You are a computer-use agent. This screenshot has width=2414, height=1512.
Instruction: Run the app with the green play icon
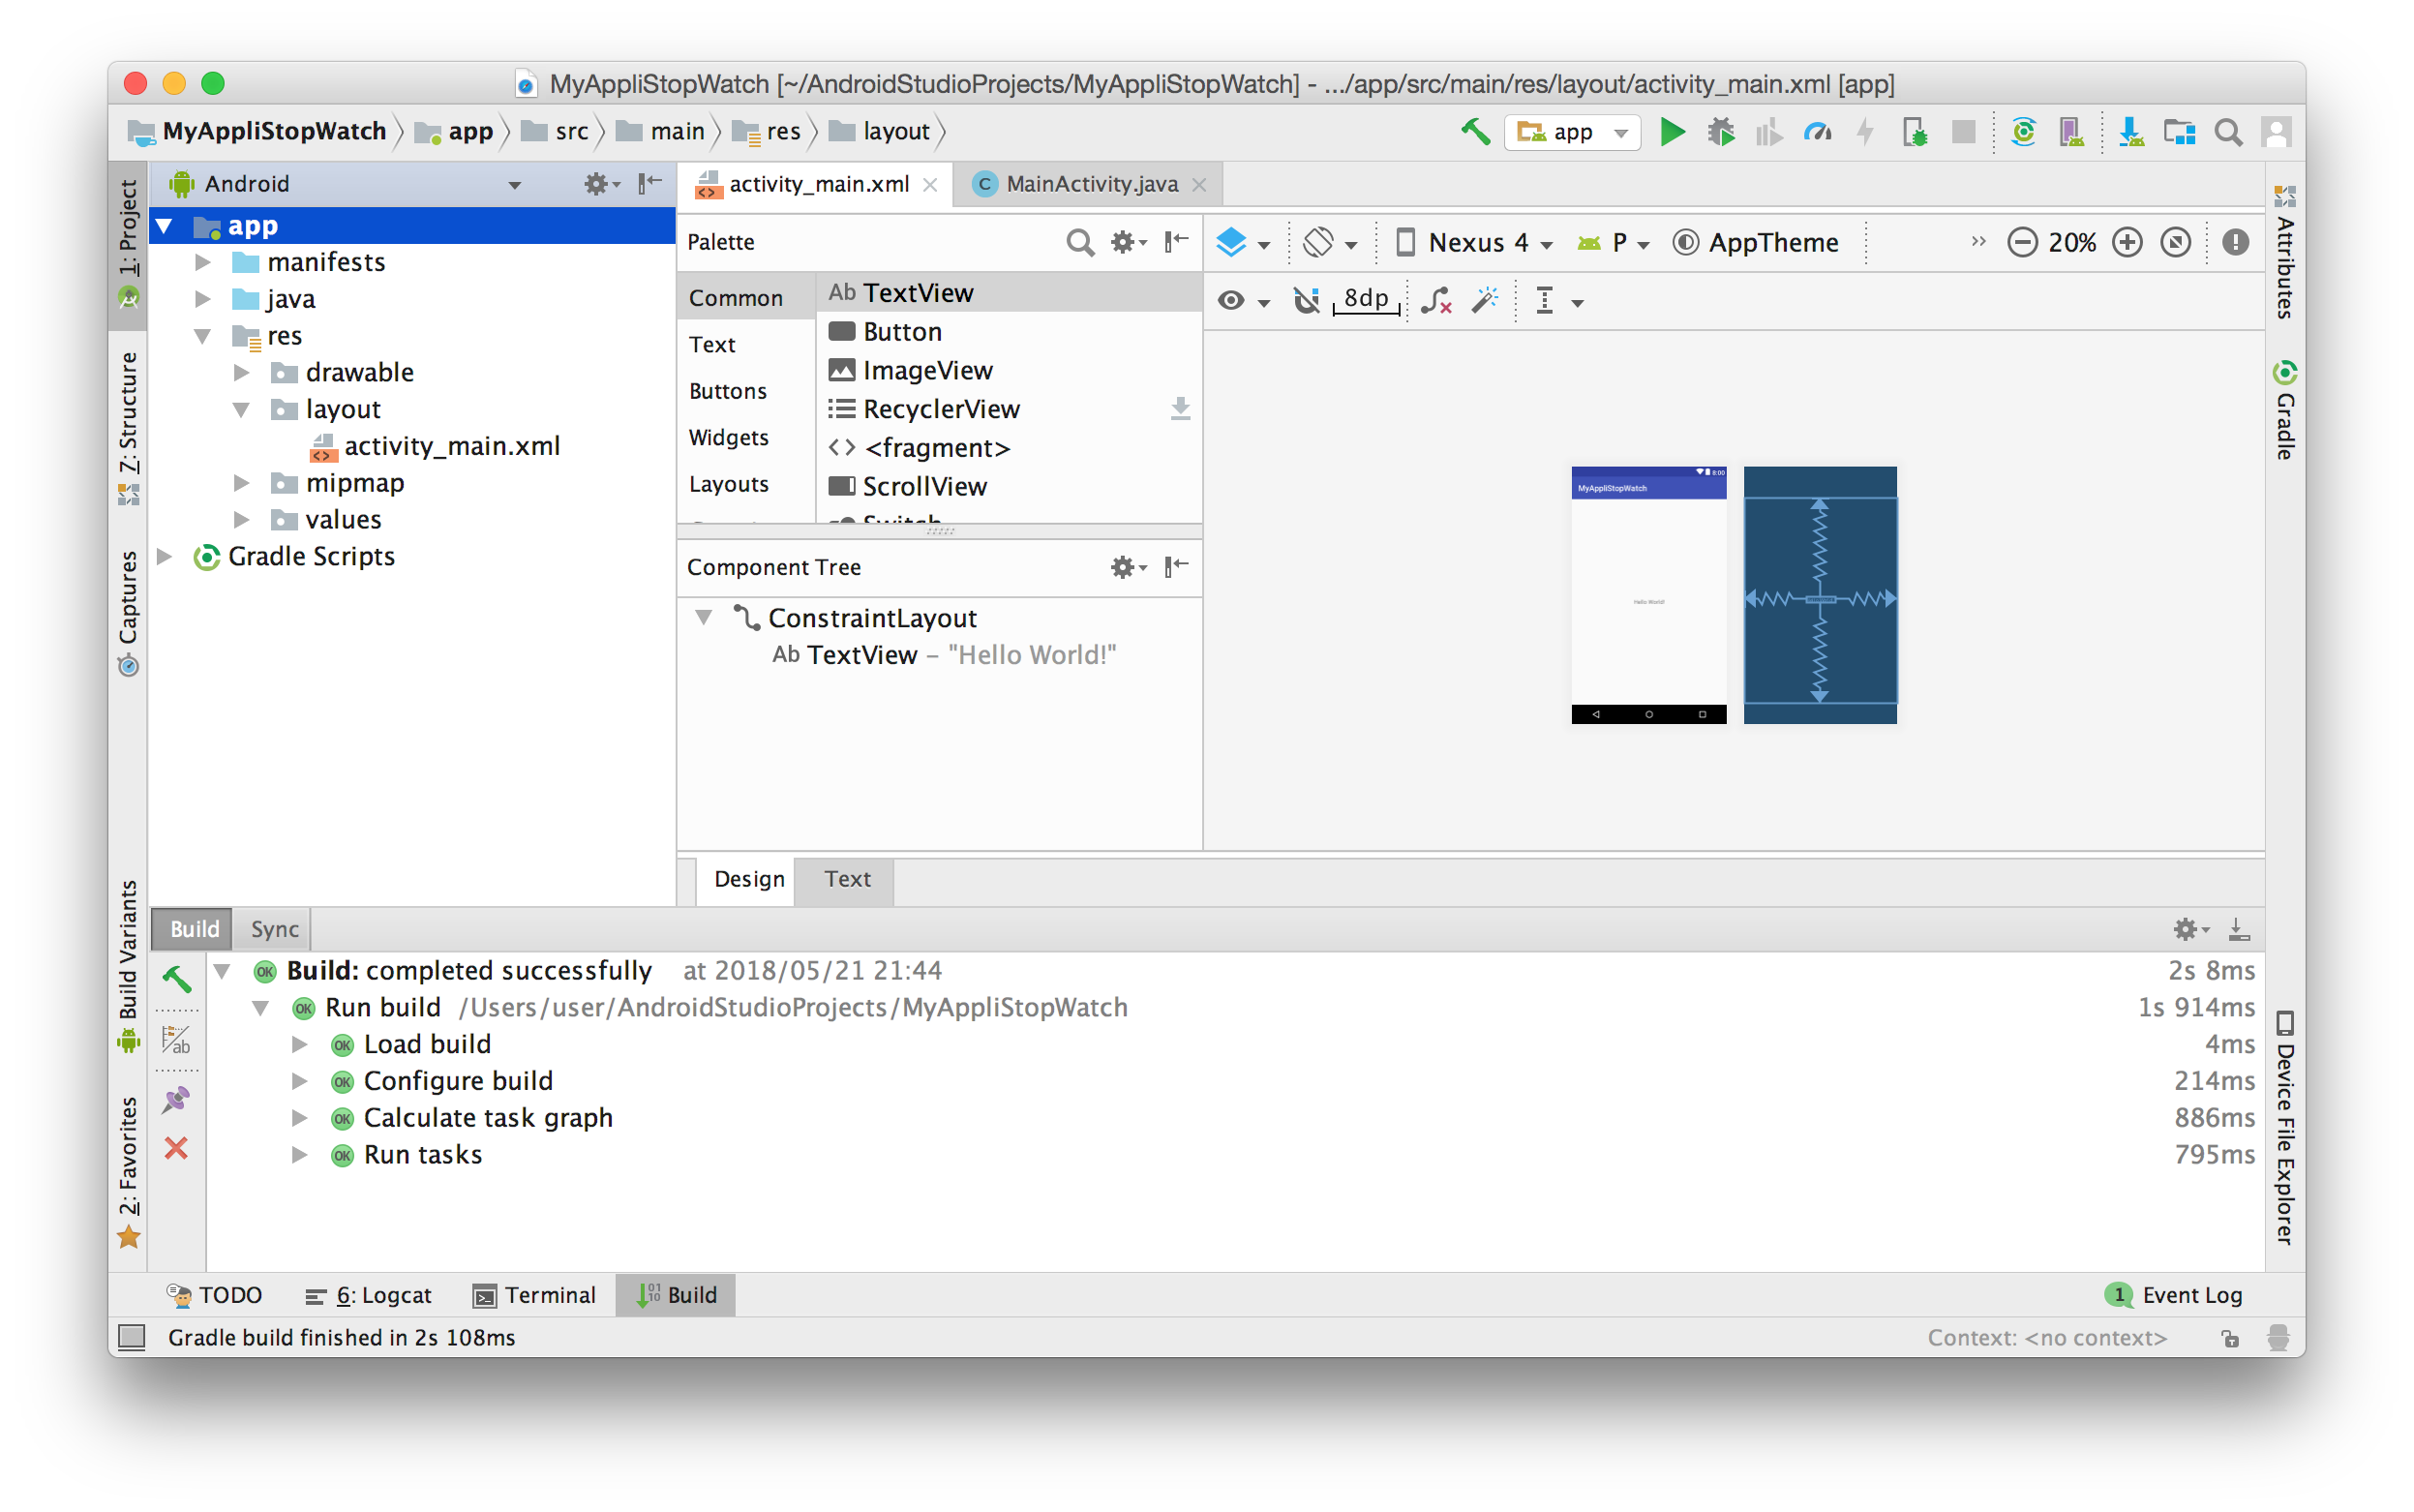[1671, 132]
